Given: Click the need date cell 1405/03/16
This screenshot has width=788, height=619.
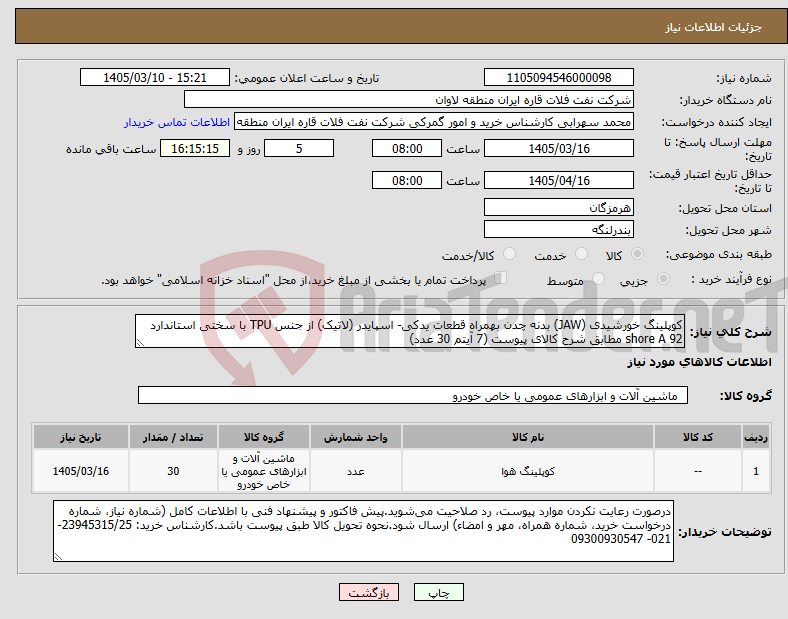Looking at the screenshot, I should click(x=81, y=471).
